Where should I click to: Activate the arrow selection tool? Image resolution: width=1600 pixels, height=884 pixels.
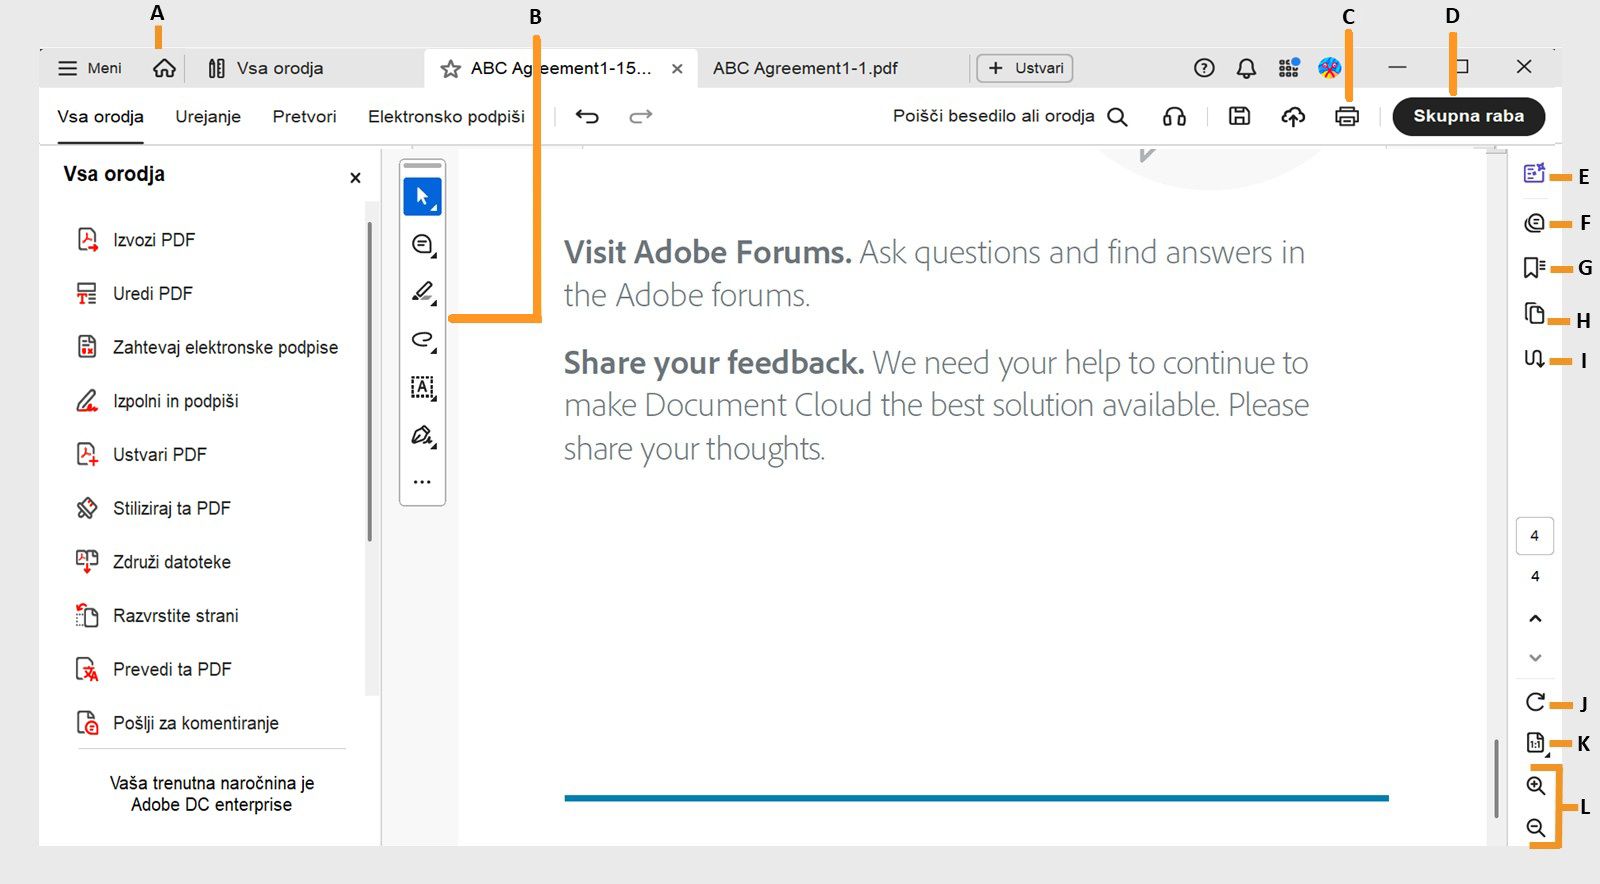(423, 197)
